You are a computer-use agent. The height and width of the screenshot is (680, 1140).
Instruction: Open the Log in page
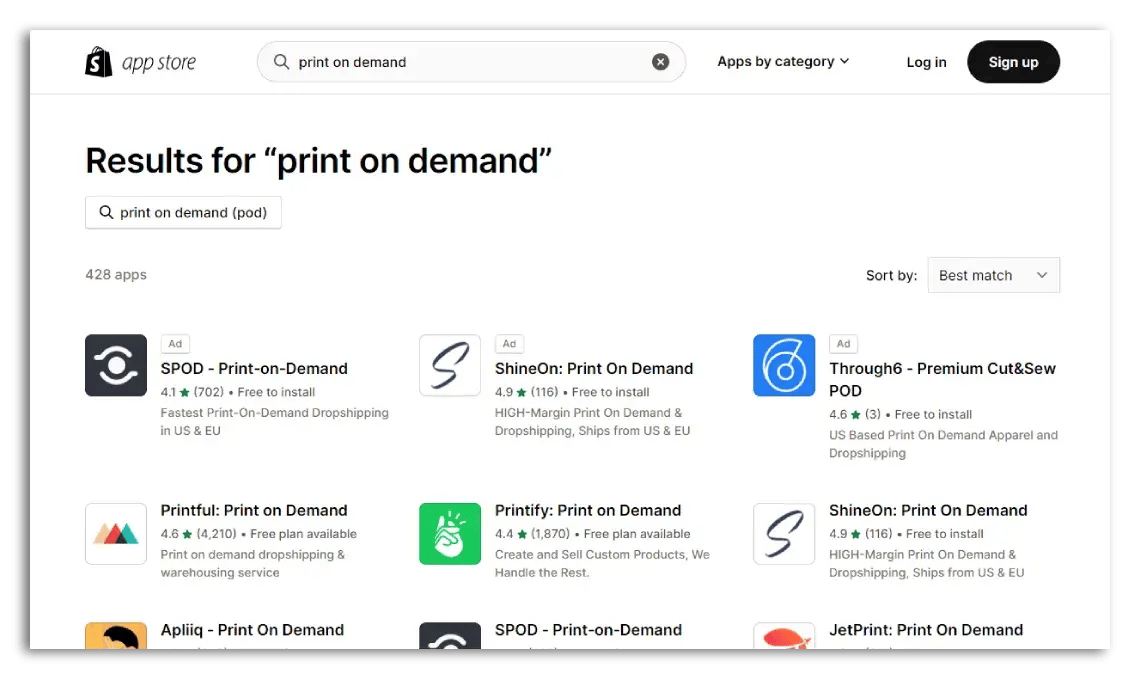click(926, 62)
